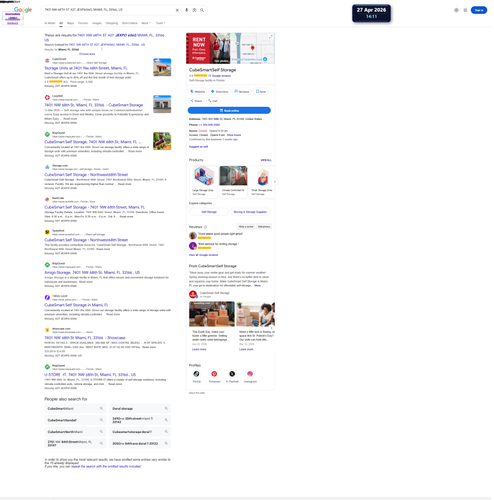The width and height of the screenshot is (494, 500).
Task: Click the Website button for CubeSmart
Action: click(198, 91)
